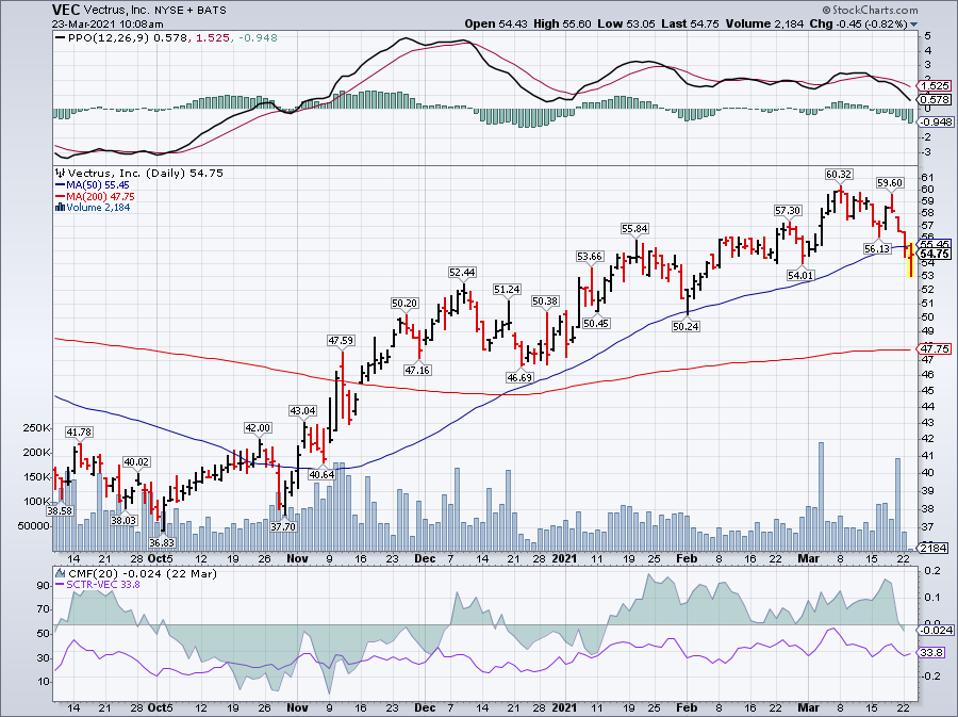Screen dimensions: 958x717
Task: Select the 23-Mar-2021 10:08am timestamp
Action: [108, 24]
